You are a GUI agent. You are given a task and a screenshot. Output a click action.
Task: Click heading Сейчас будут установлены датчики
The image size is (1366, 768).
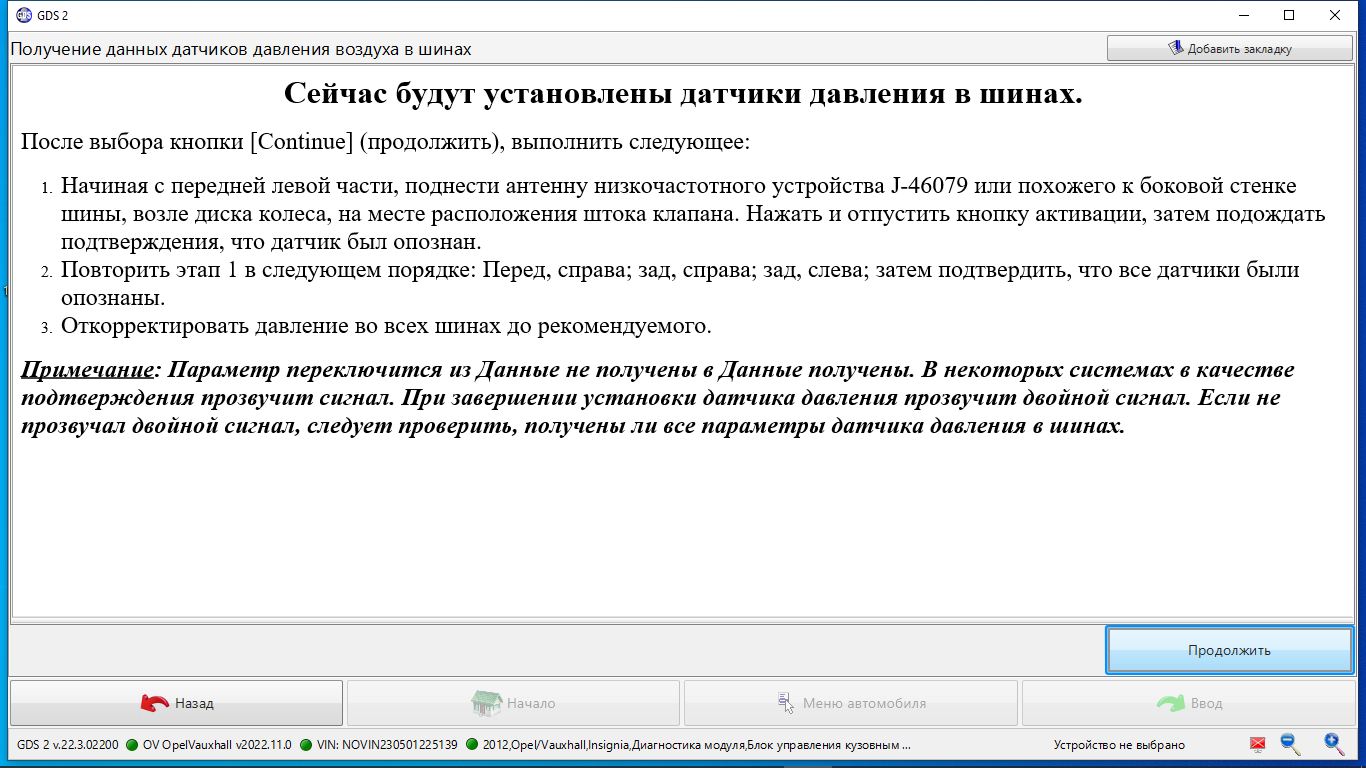point(683,94)
